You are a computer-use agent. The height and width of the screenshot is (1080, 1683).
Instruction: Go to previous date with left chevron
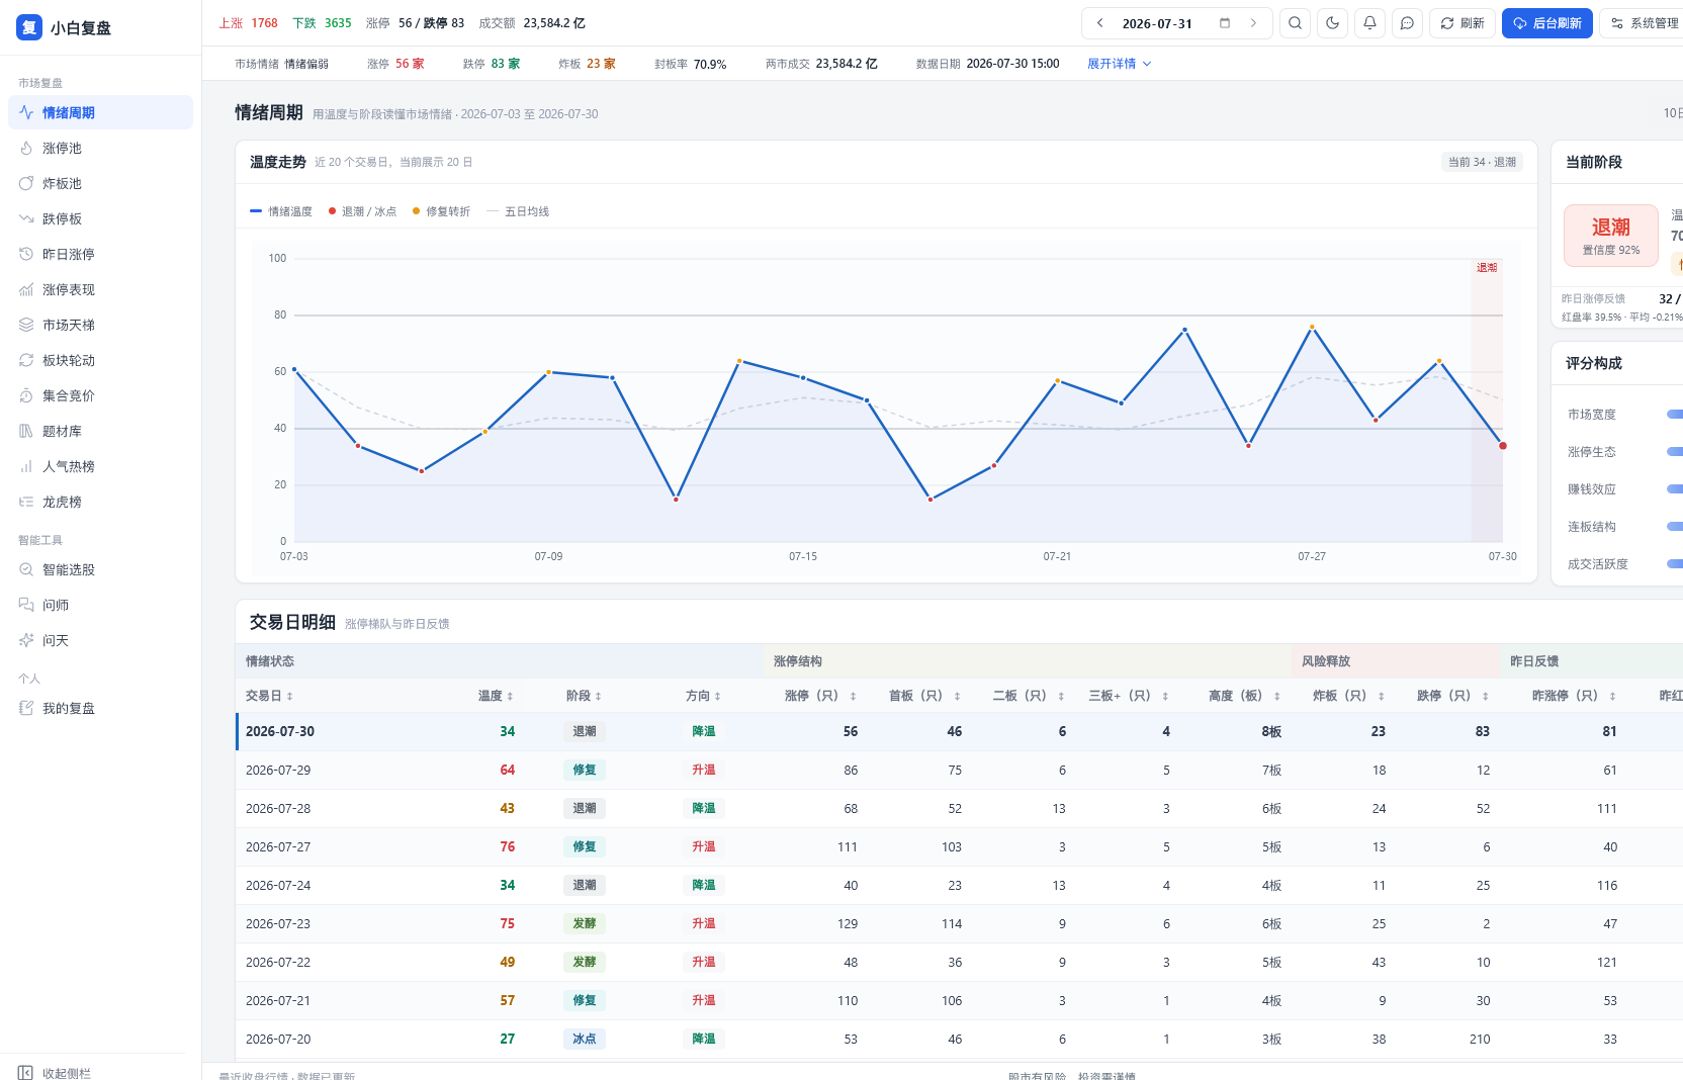pyautogui.click(x=1100, y=23)
